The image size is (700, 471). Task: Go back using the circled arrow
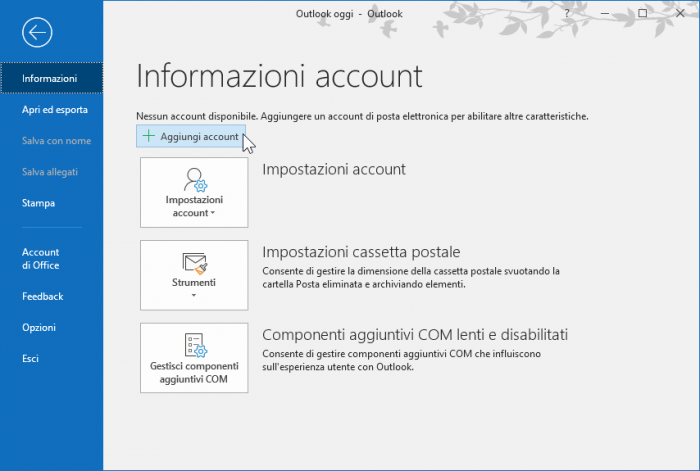37,32
